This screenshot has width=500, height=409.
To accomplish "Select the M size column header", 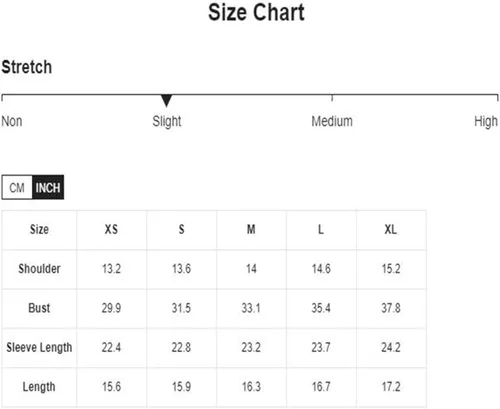I will pos(251,230).
